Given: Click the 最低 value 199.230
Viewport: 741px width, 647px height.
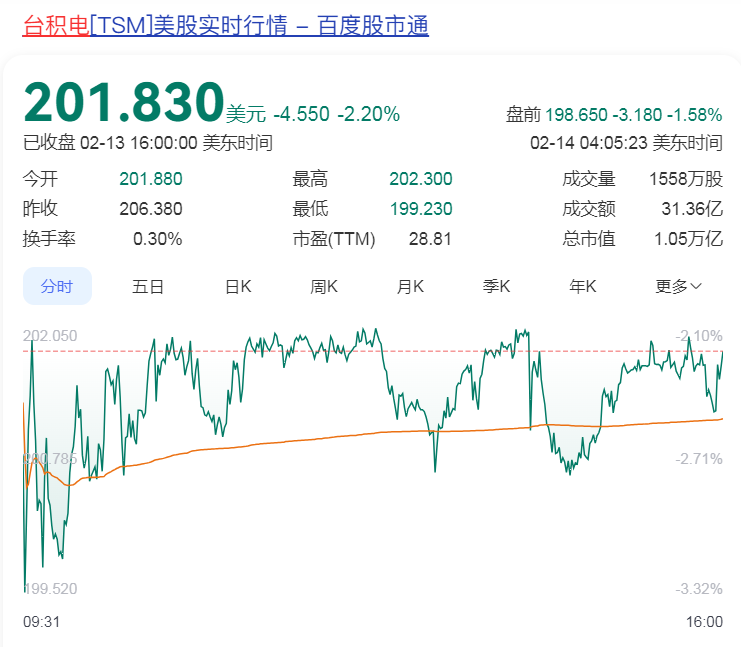Looking at the screenshot, I should (x=421, y=209).
